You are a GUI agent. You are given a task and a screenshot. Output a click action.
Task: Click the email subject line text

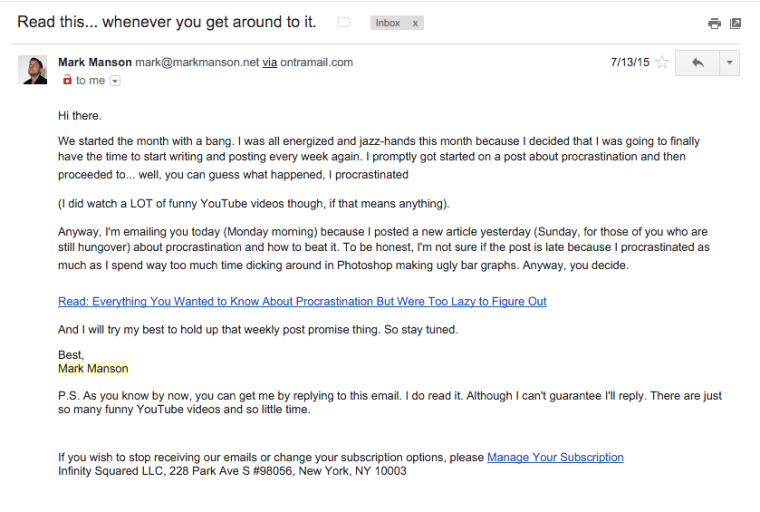[167, 22]
